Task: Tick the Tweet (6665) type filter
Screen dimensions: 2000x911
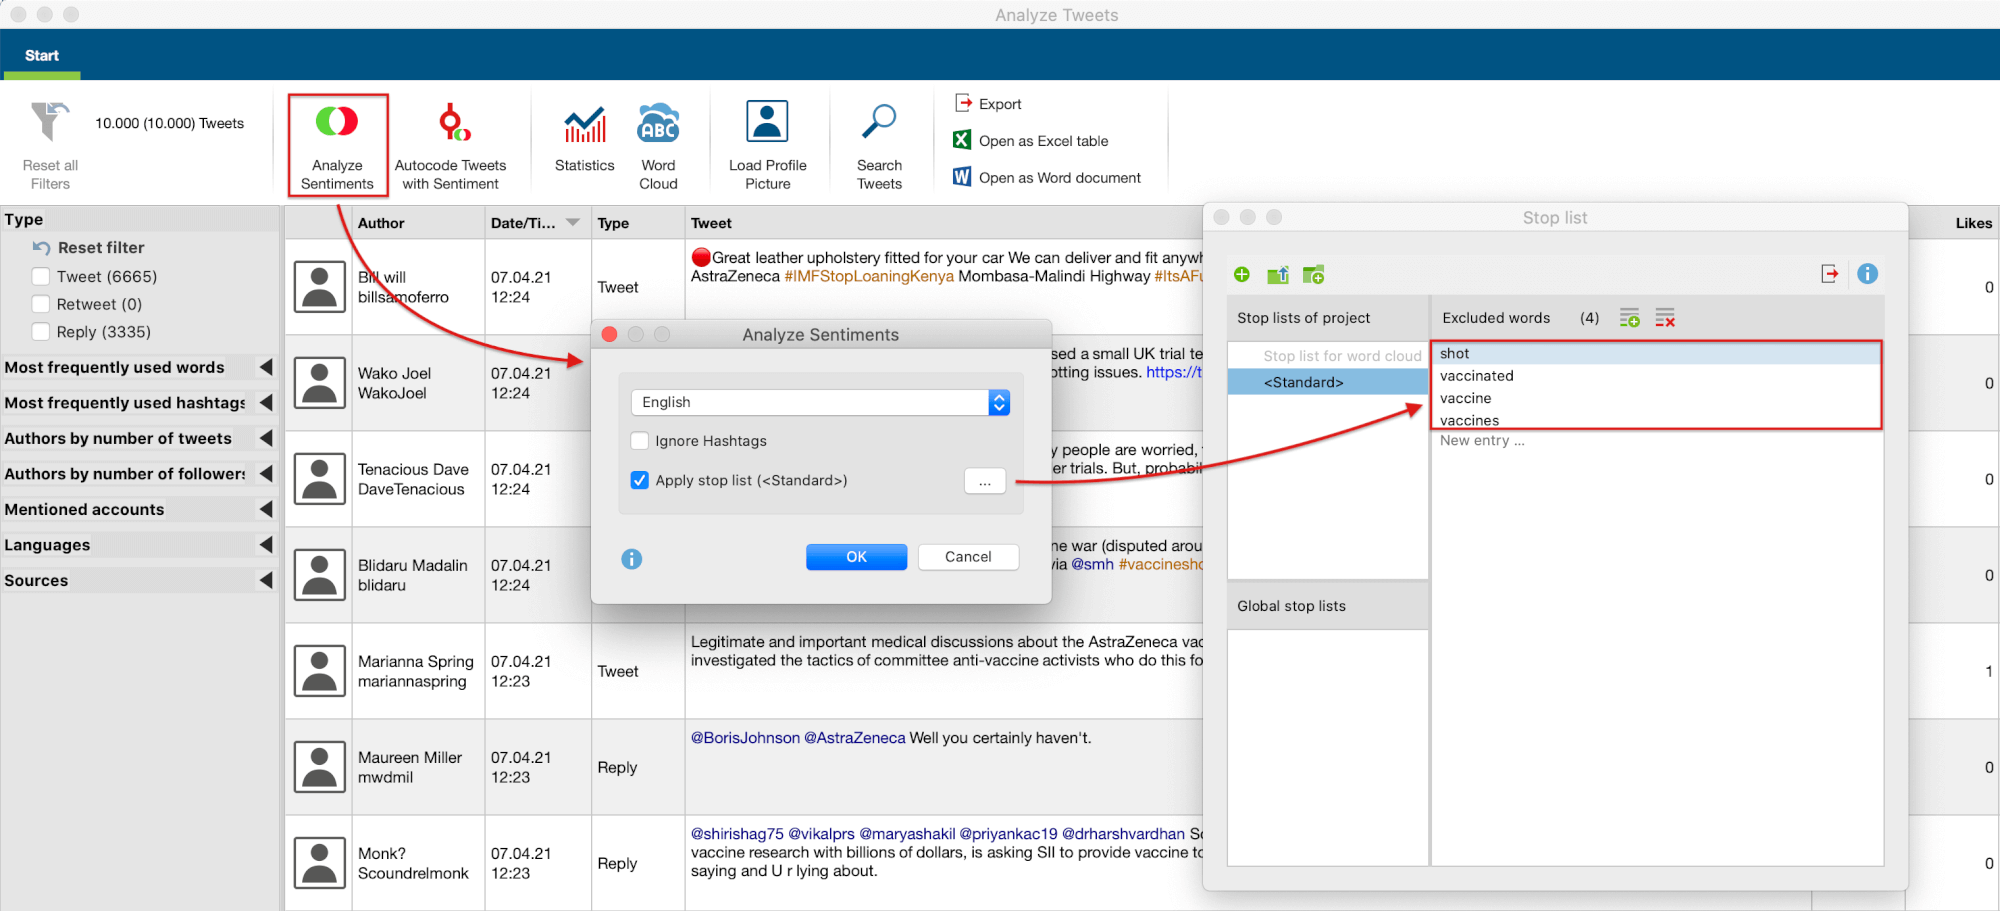Action: click(x=41, y=276)
